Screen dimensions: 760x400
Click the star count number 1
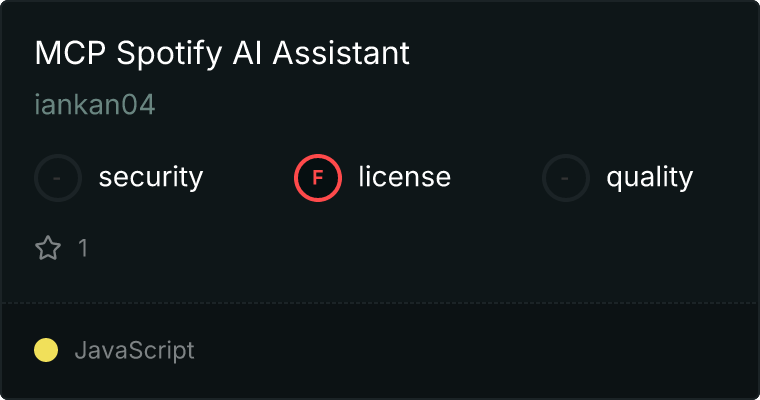(83, 248)
